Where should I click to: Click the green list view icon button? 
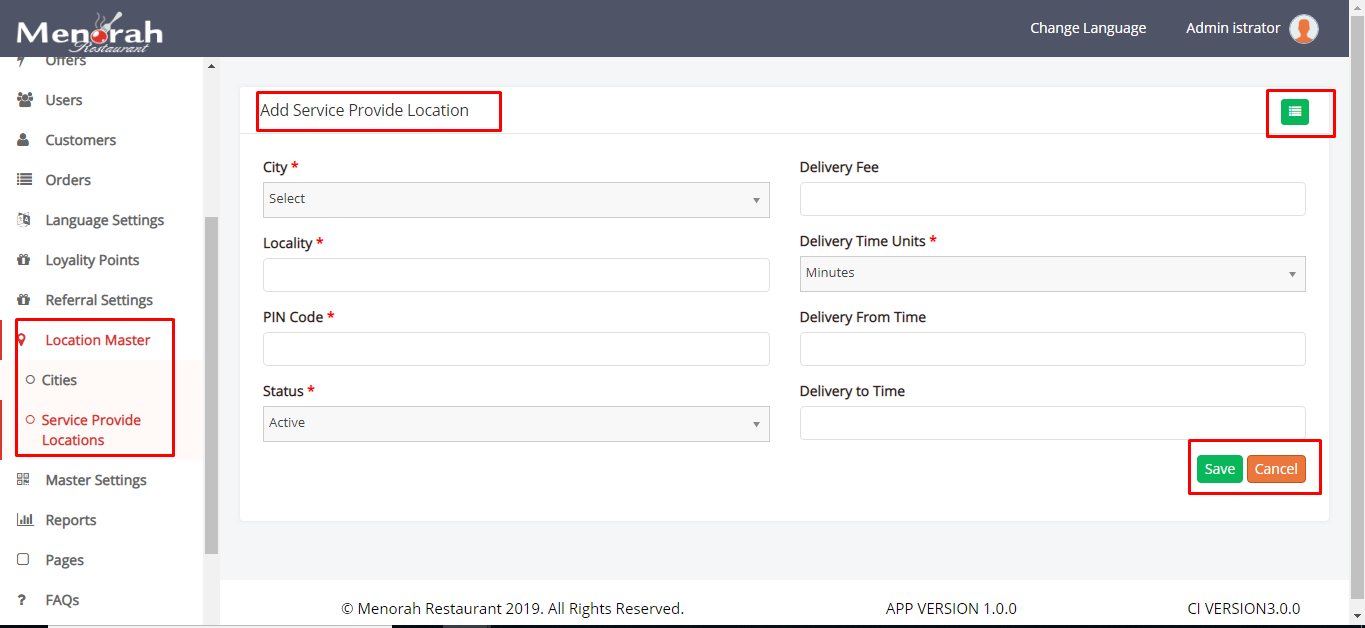pyautogui.click(x=1294, y=112)
